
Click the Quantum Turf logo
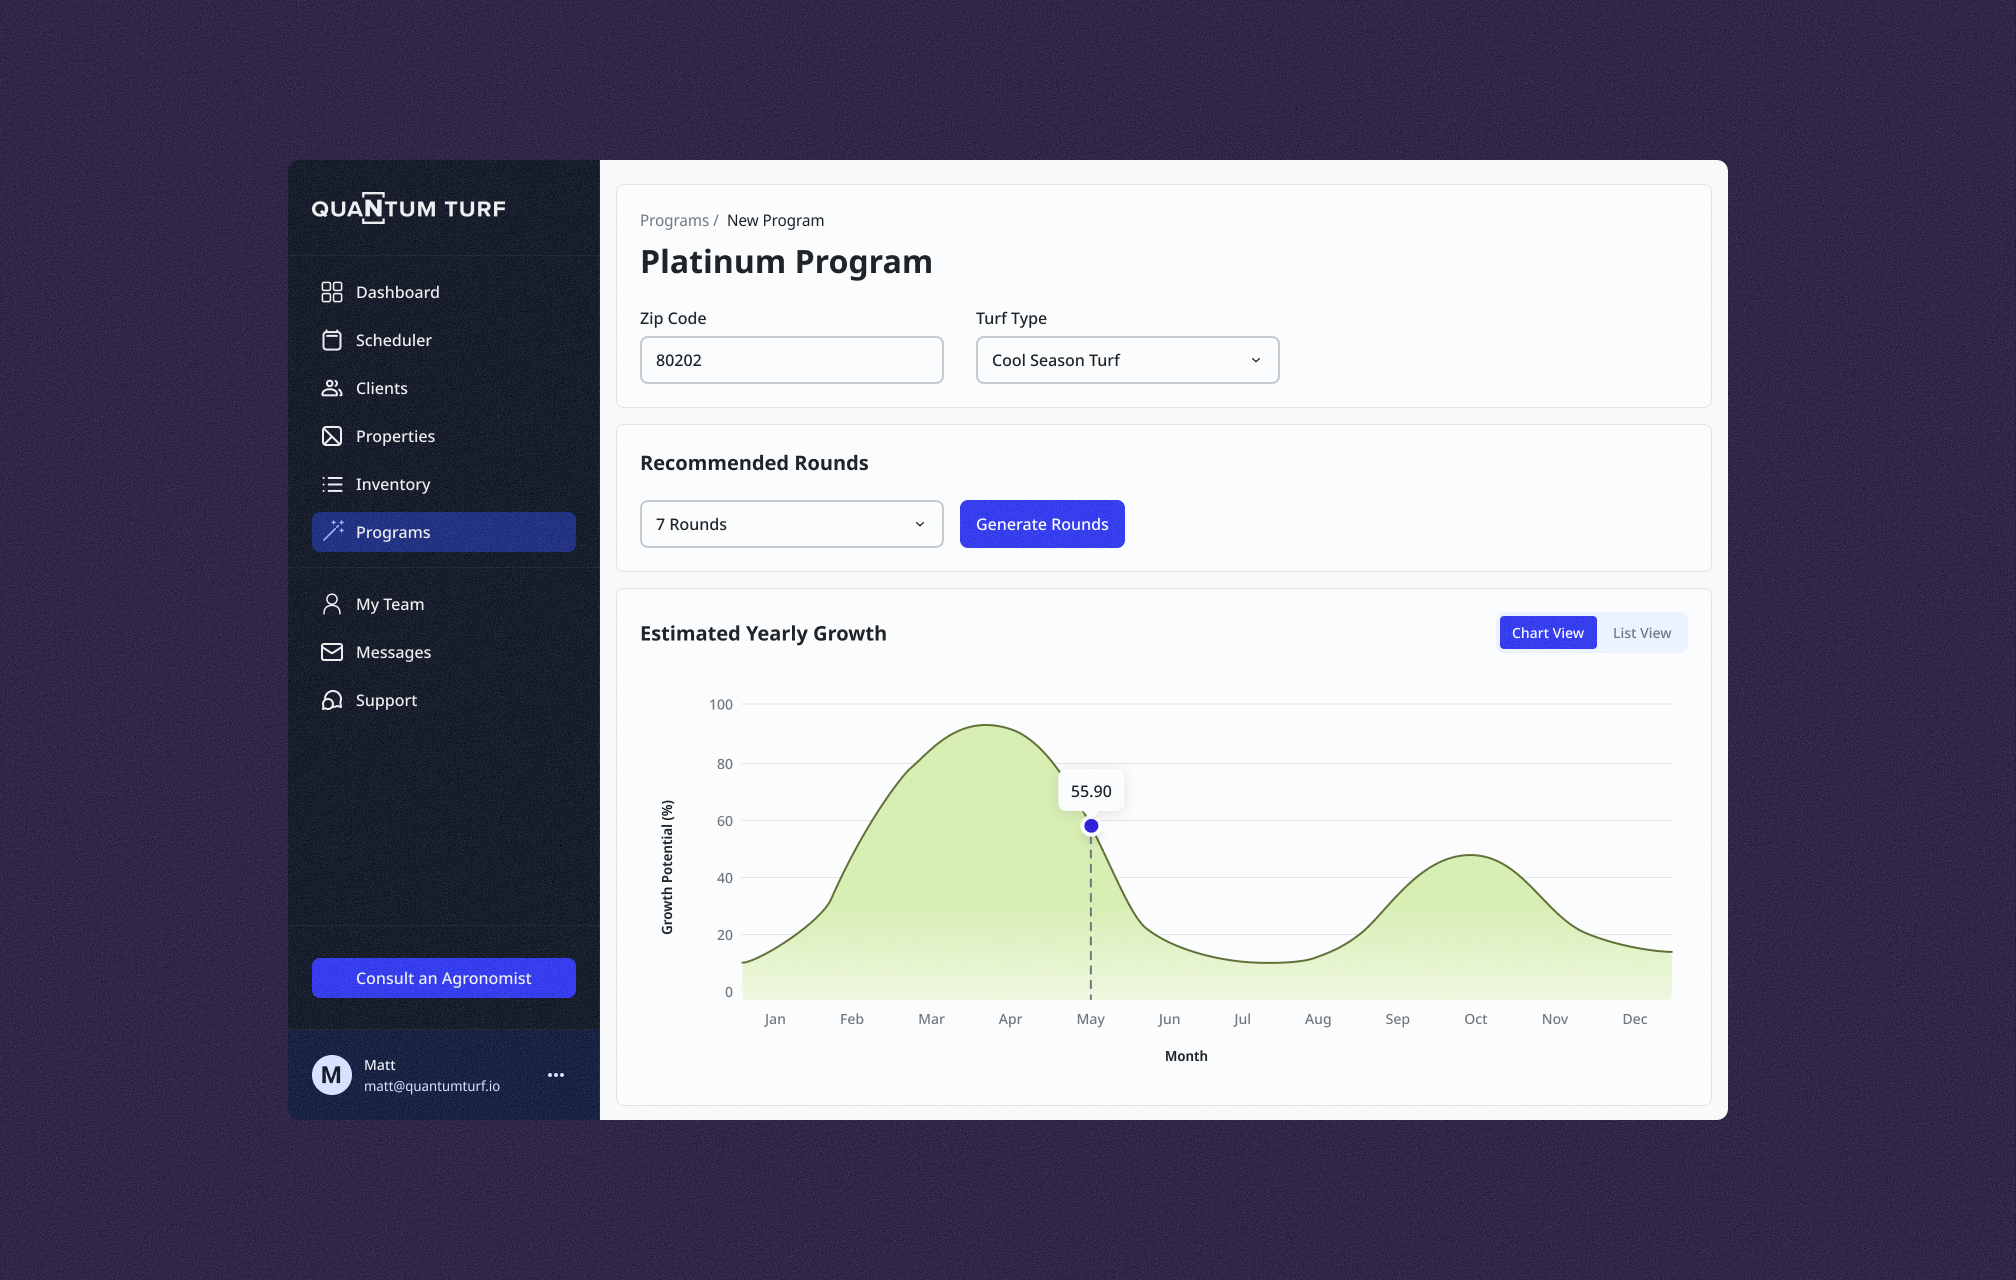pos(408,208)
